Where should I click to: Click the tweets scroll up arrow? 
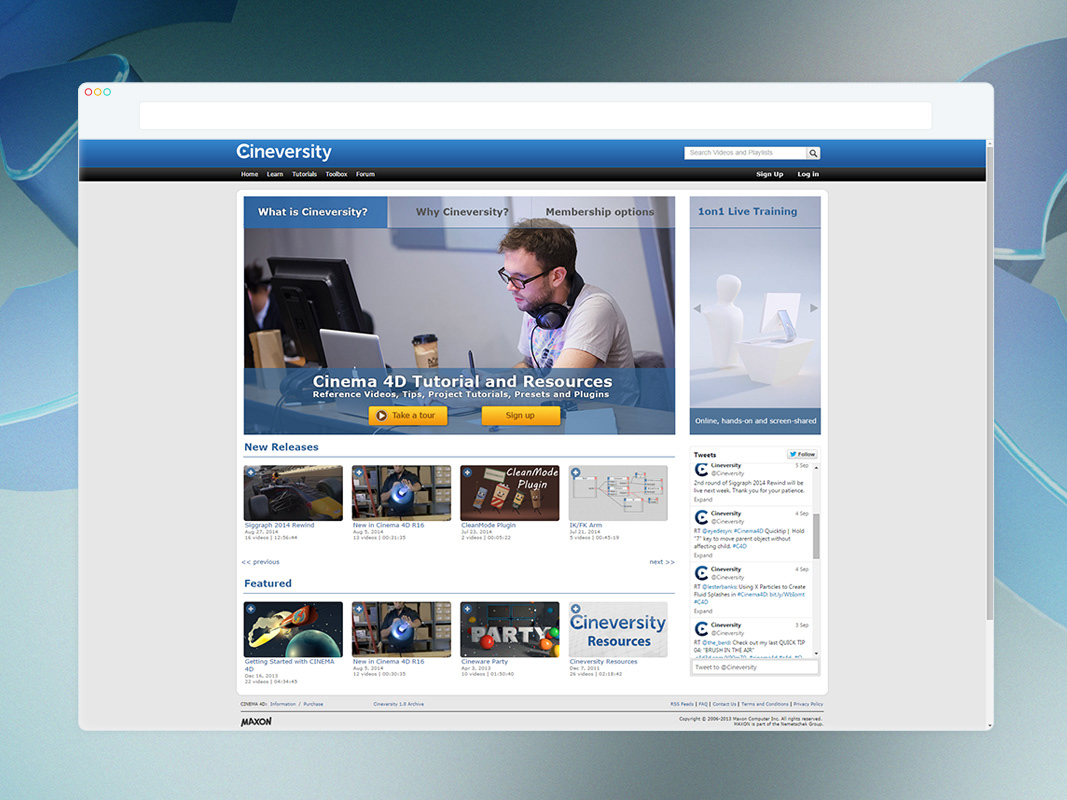[816, 468]
